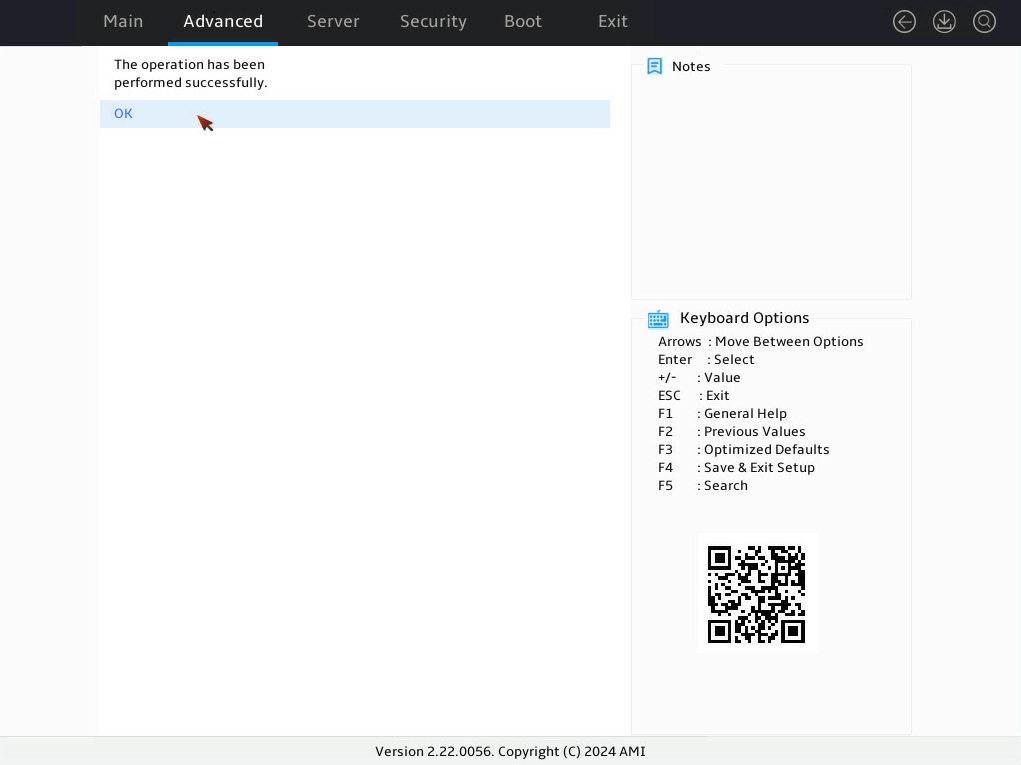Click the Notes bookmark icon
Screen dimensions: 1021x765
pyautogui.click(x=654, y=66)
